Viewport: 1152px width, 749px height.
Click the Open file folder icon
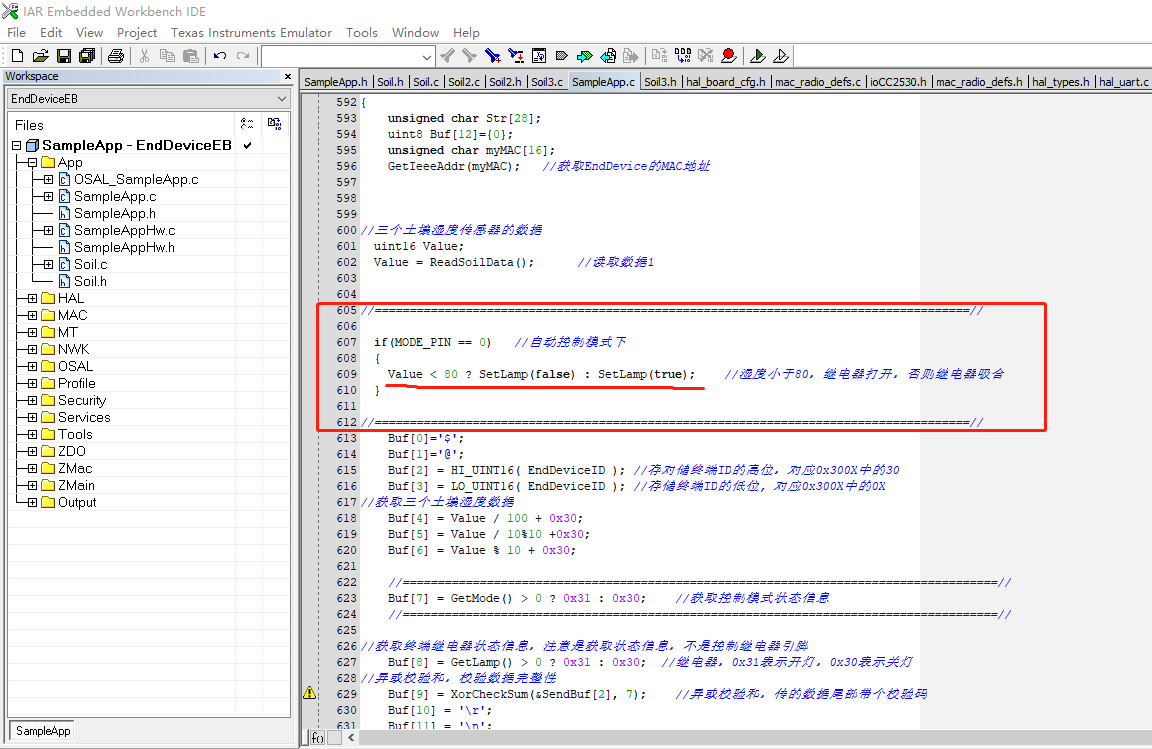pos(40,56)
